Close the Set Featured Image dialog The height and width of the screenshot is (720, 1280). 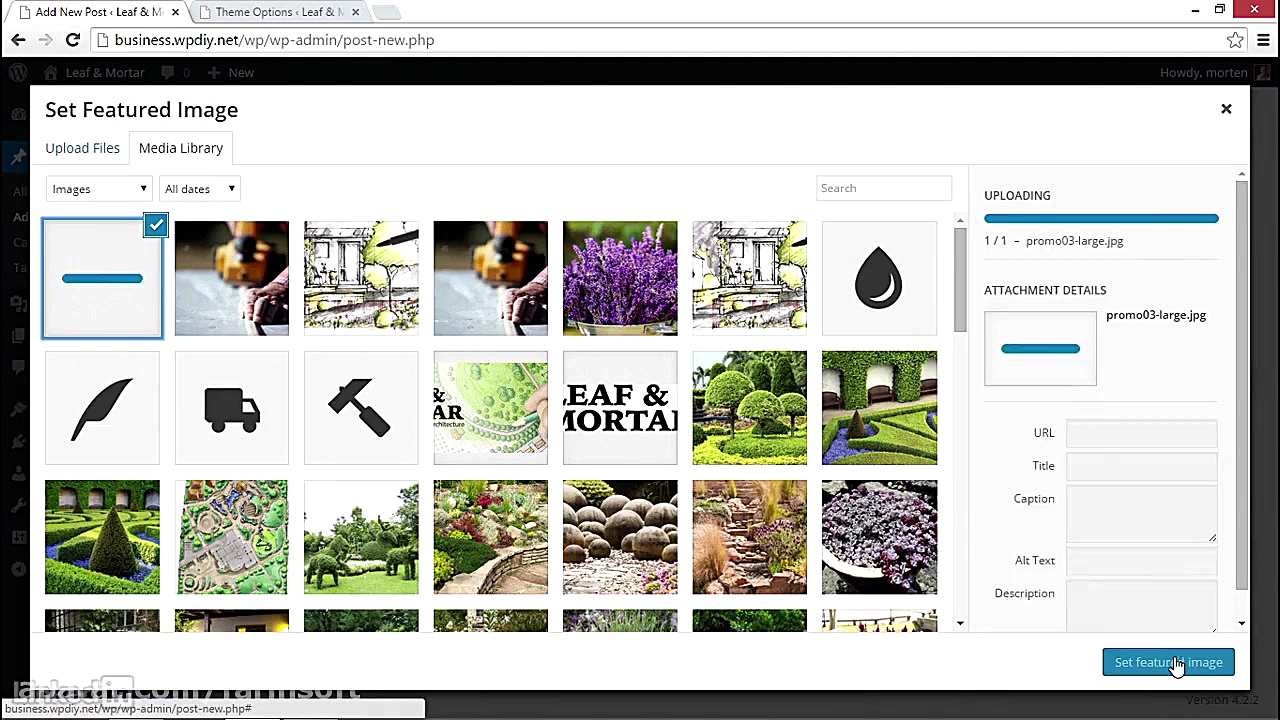[x=1226, y=109]
